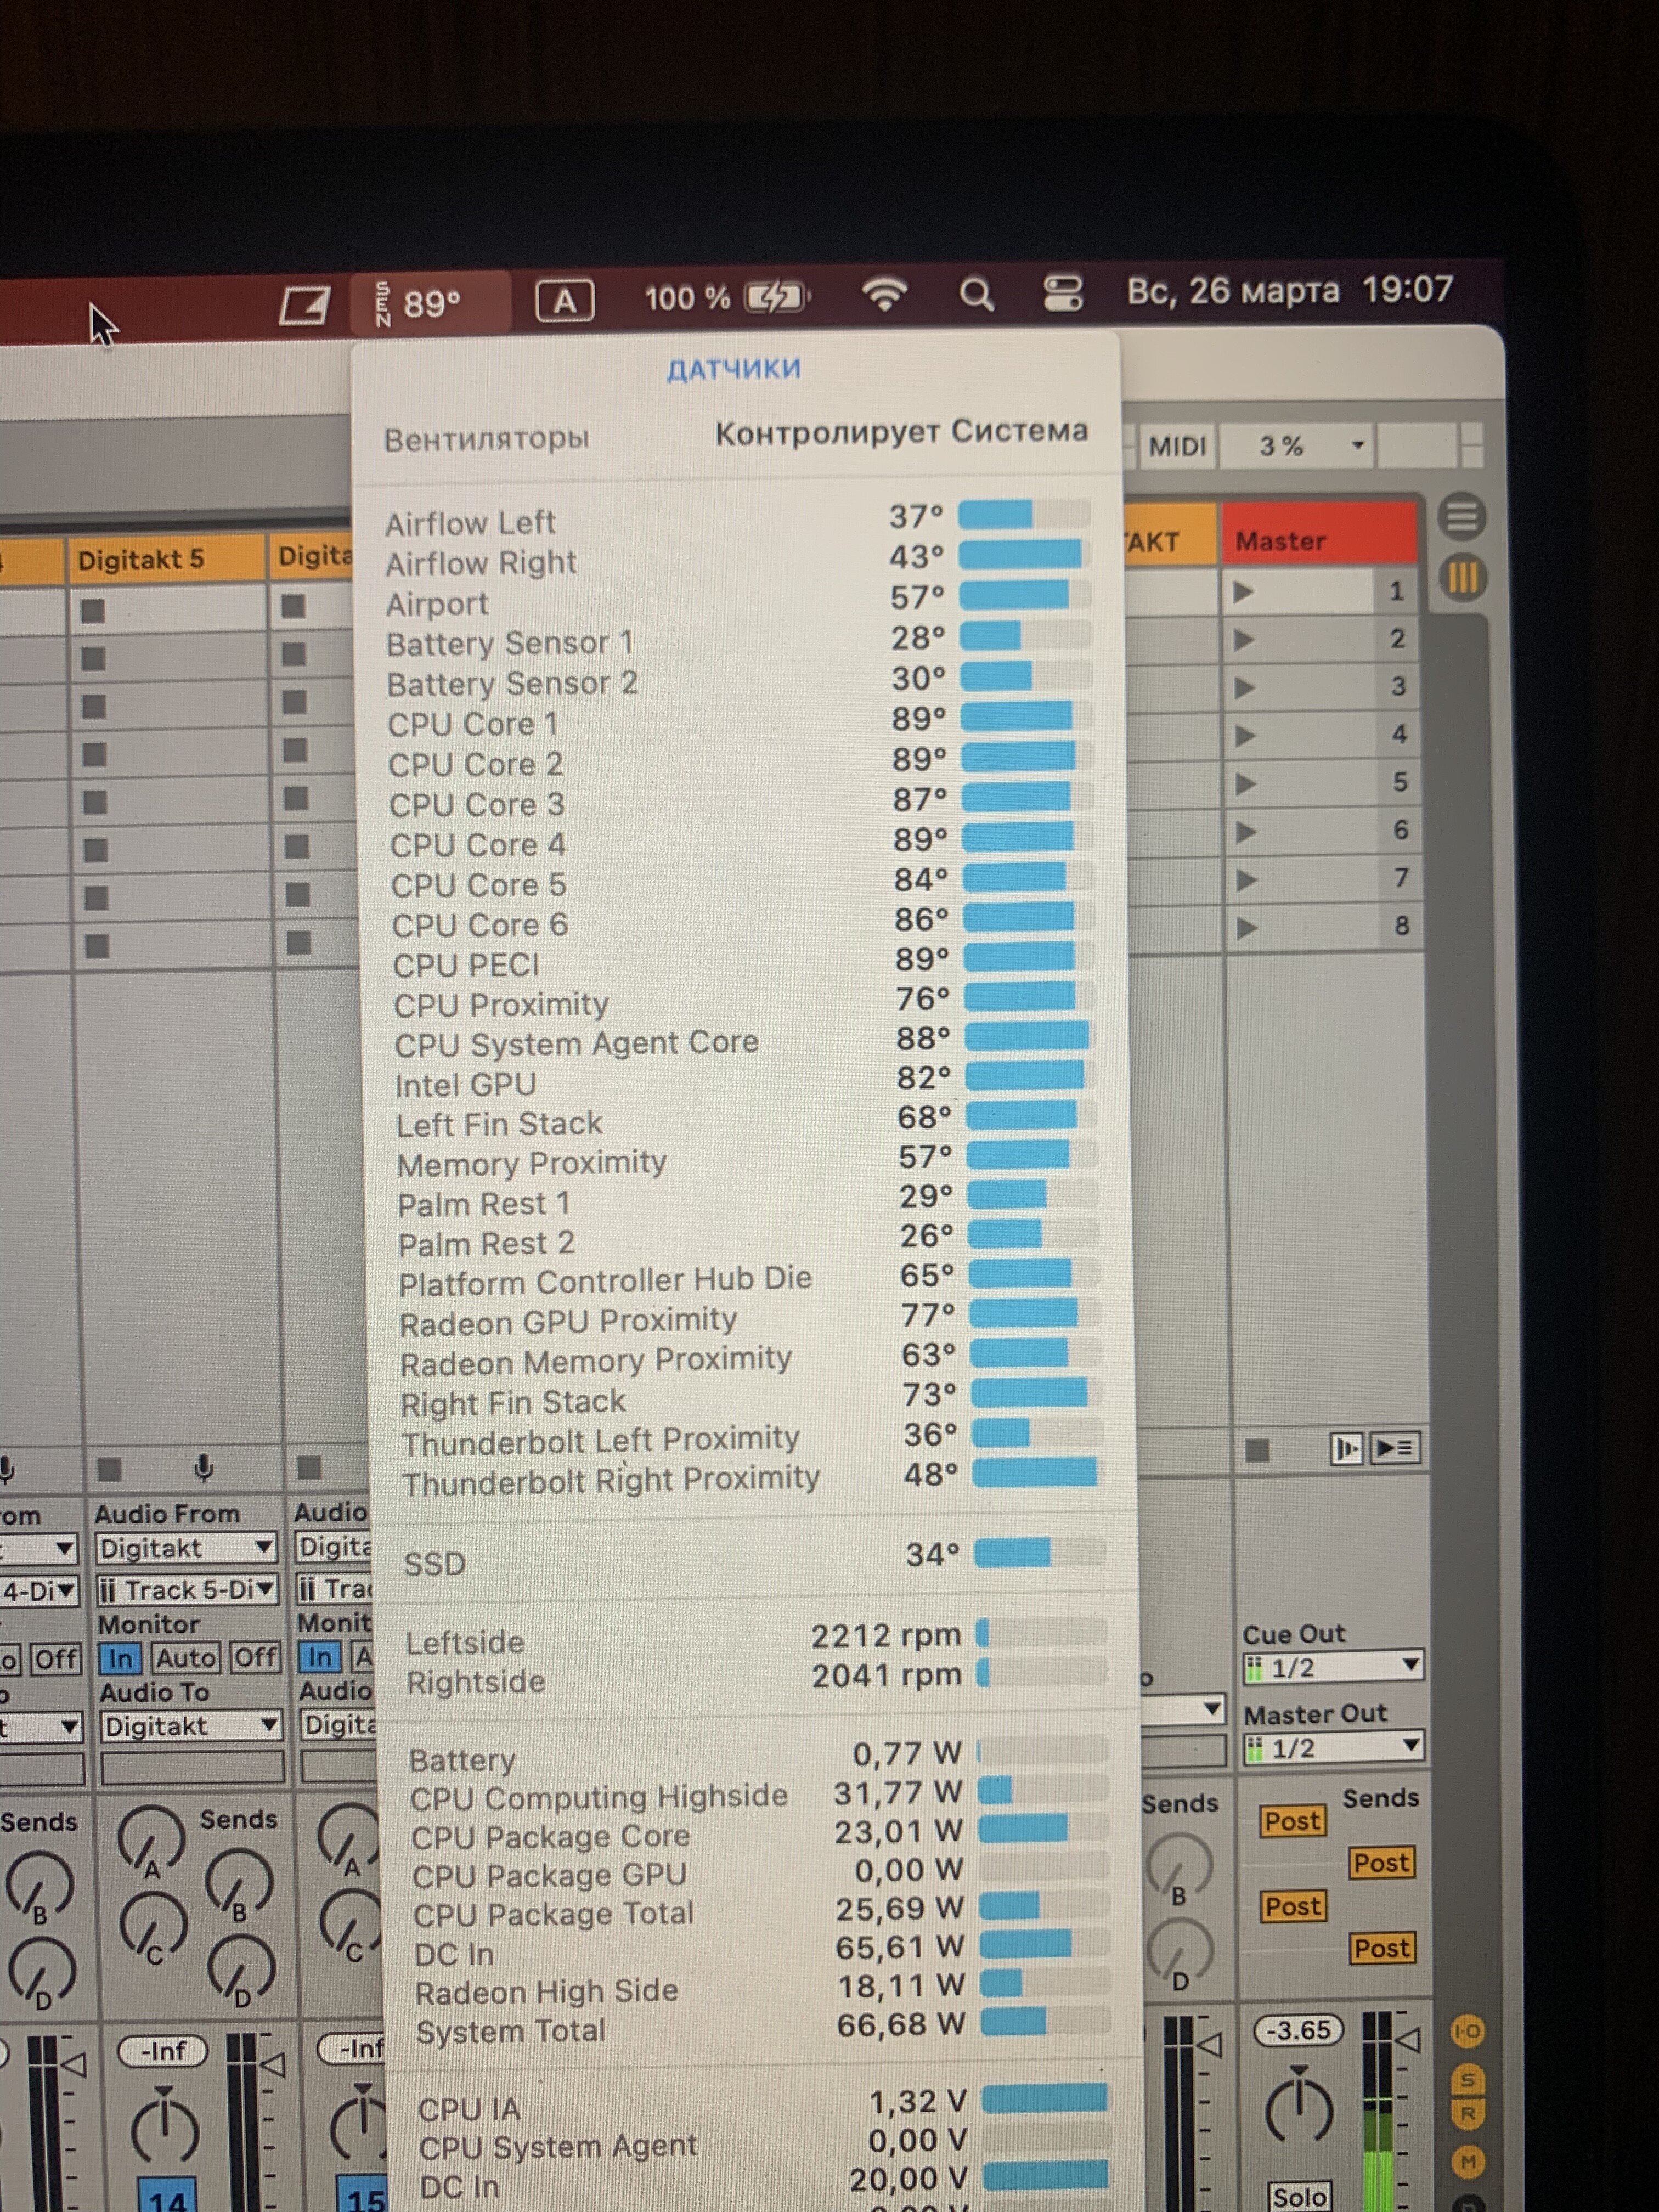Open the Track 5-Di input channel dropdown
The width and height of the screenshot is (1659, 2212).
187,1590
